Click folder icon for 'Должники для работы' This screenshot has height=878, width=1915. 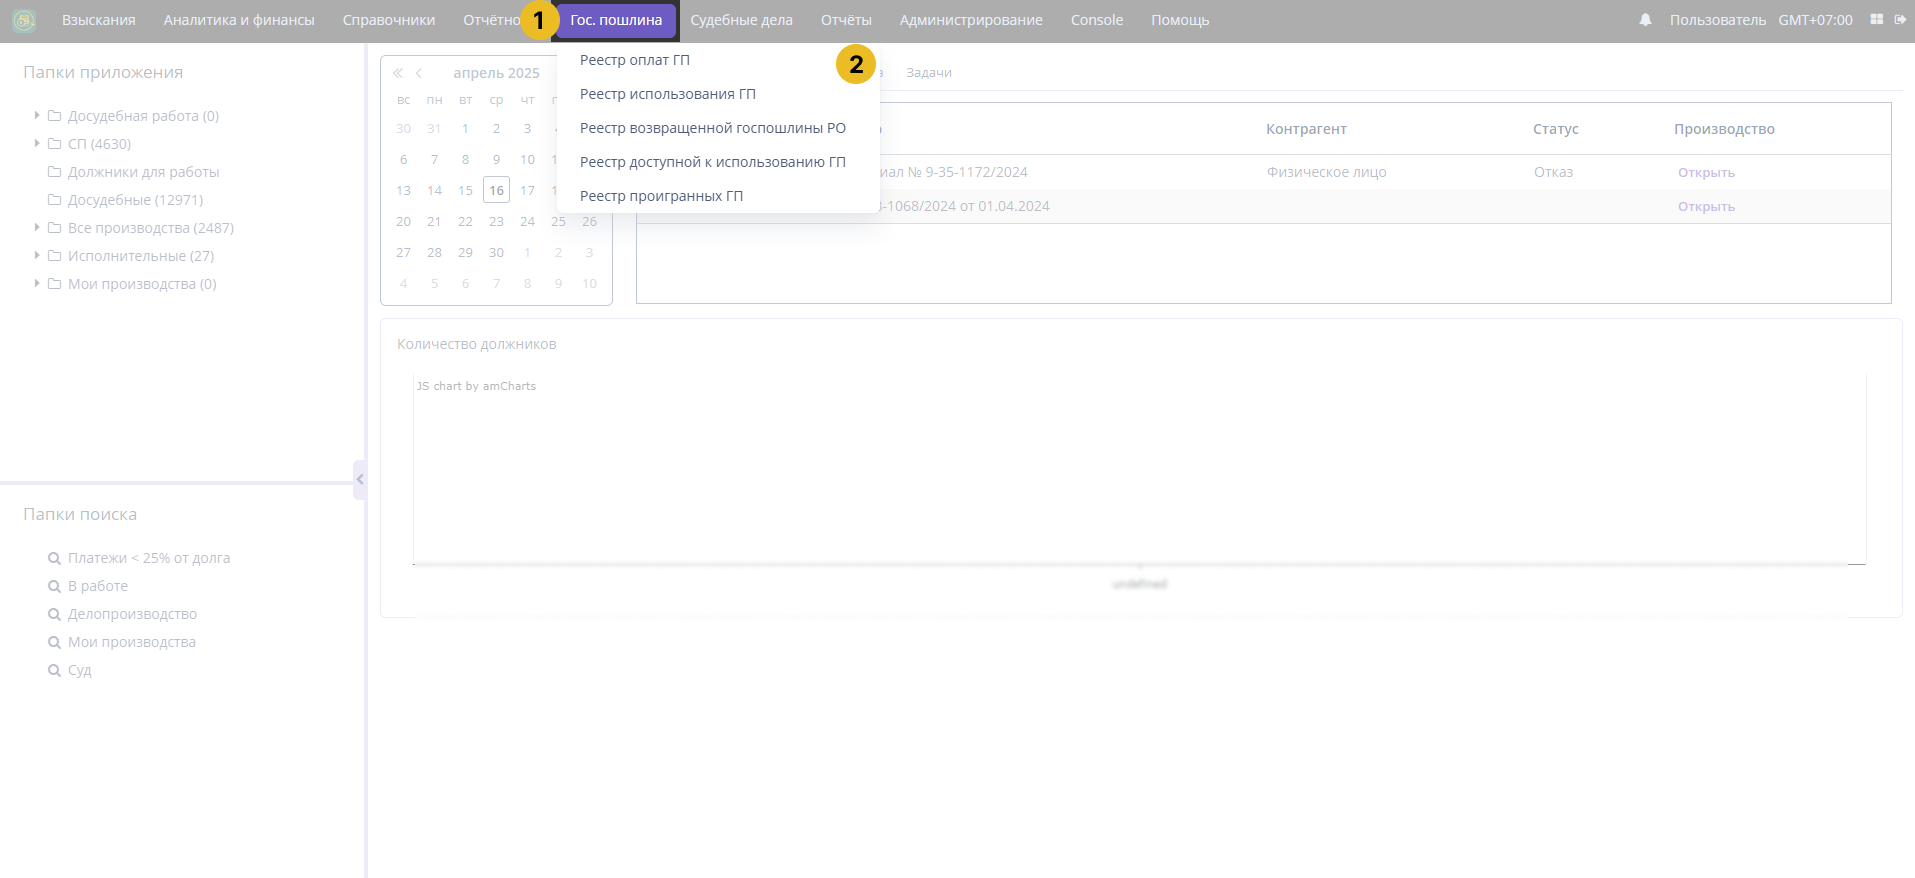pos(55,172)
